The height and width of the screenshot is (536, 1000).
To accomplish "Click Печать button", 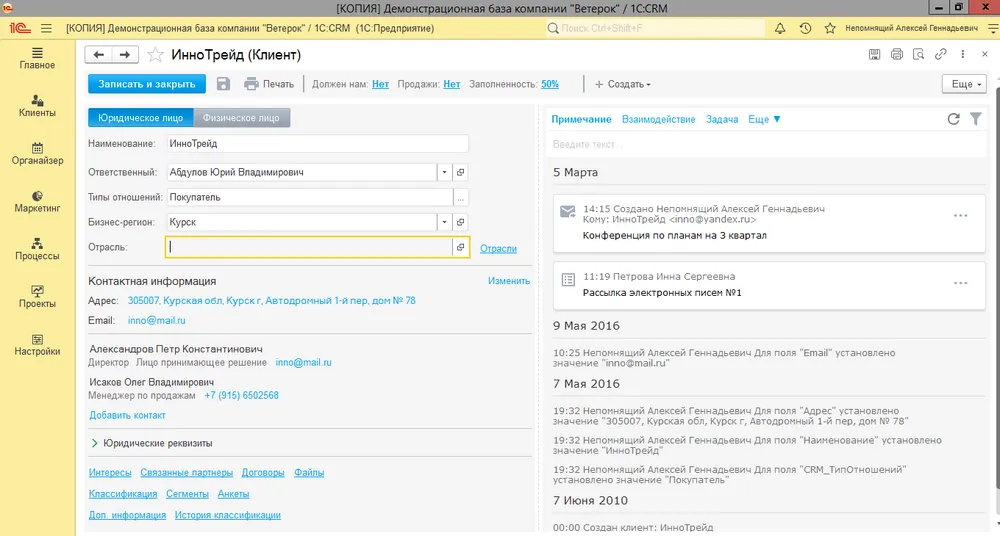I will 269,84.
